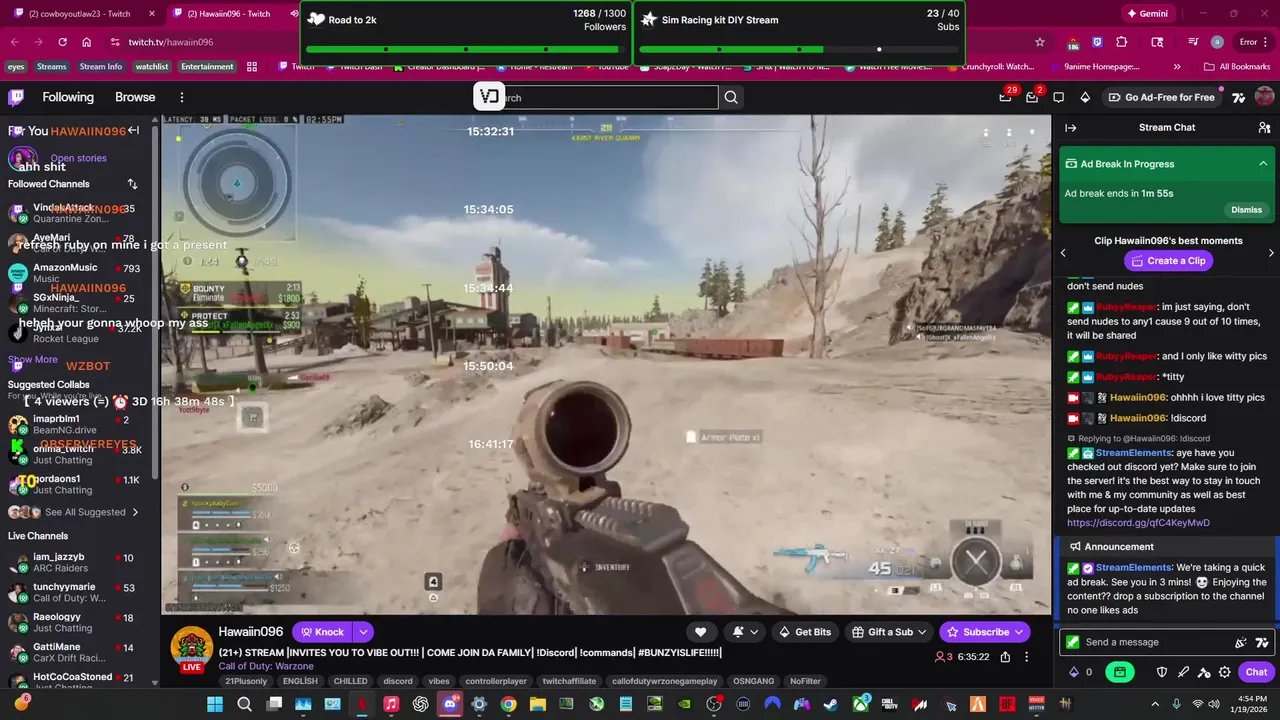
Task: Open the chat community users icon
Action: (1264, 128)
